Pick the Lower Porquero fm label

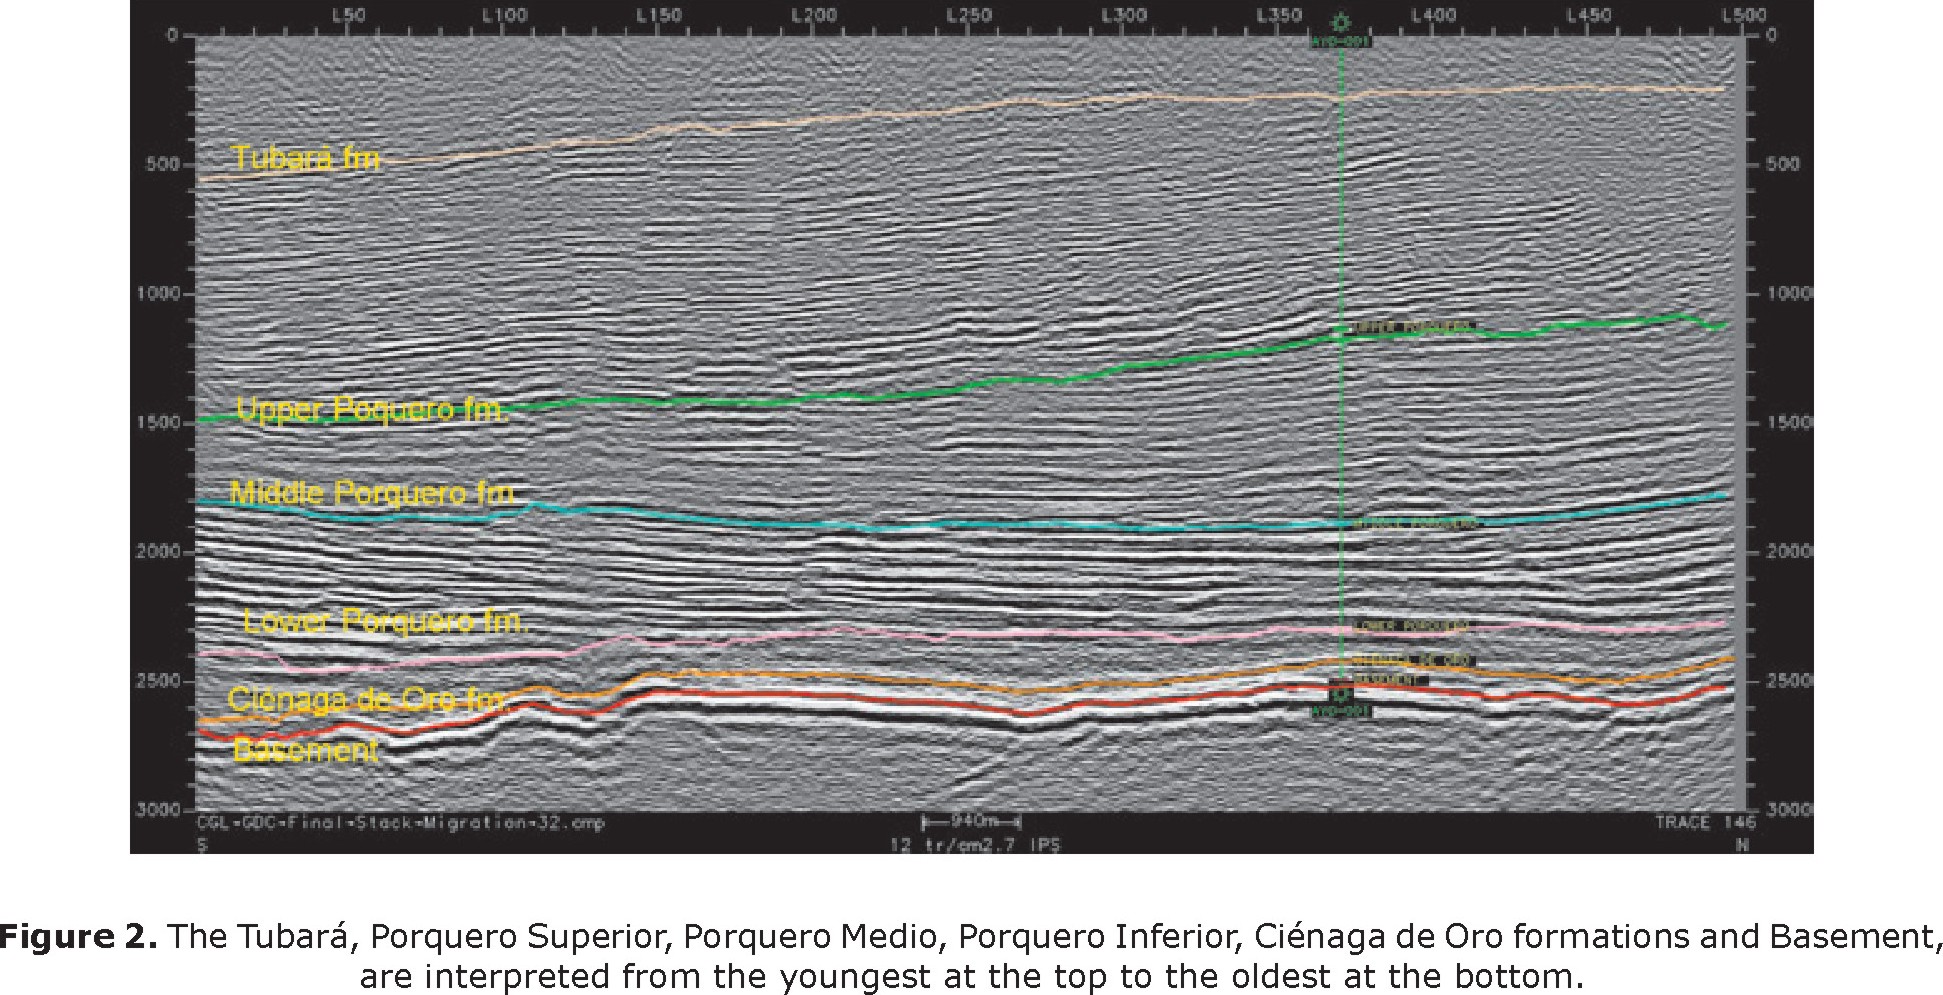tap(385, 622)
